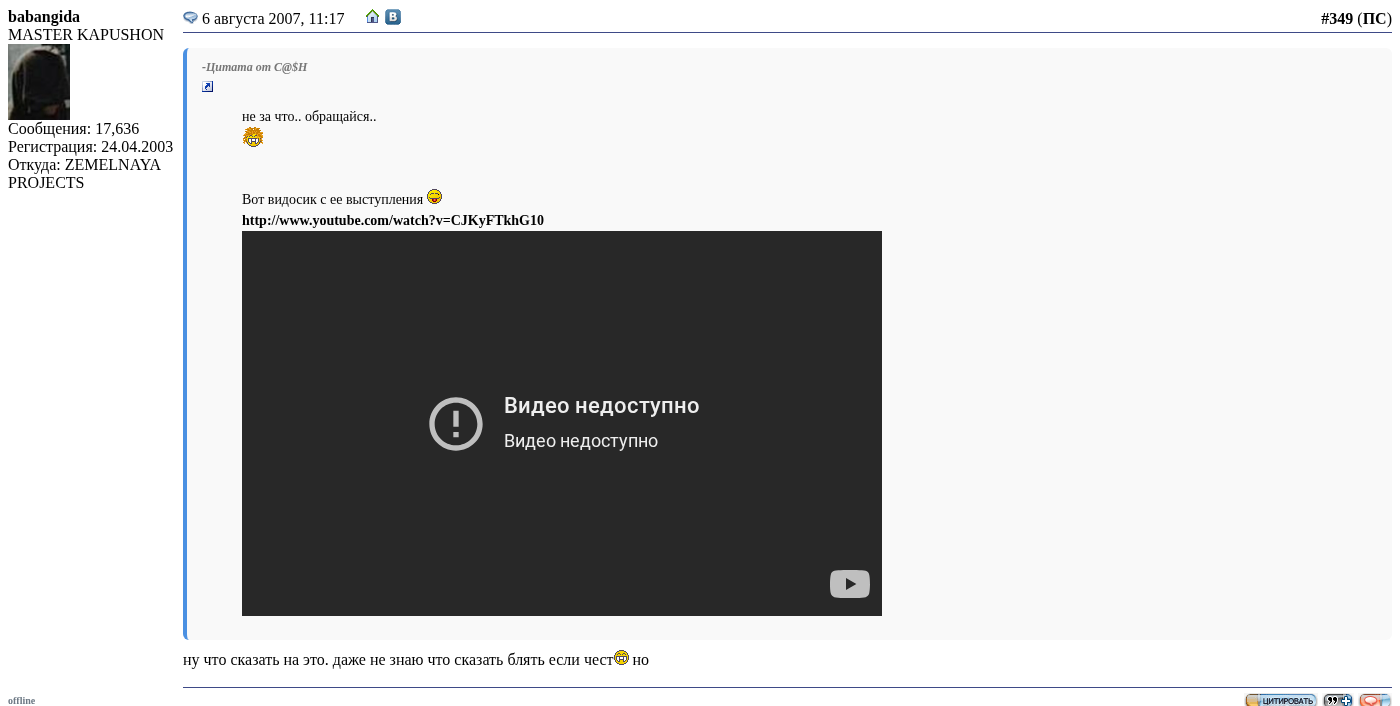Click the red quick reply bubble icon

1374,700
